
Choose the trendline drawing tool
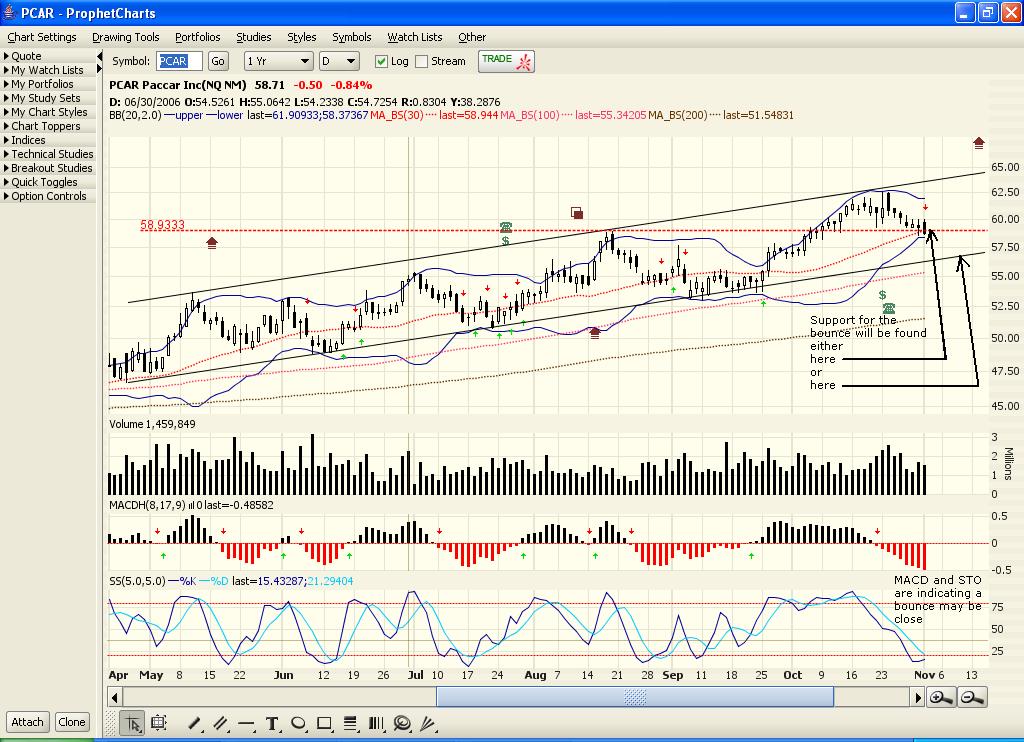[194, 723]
